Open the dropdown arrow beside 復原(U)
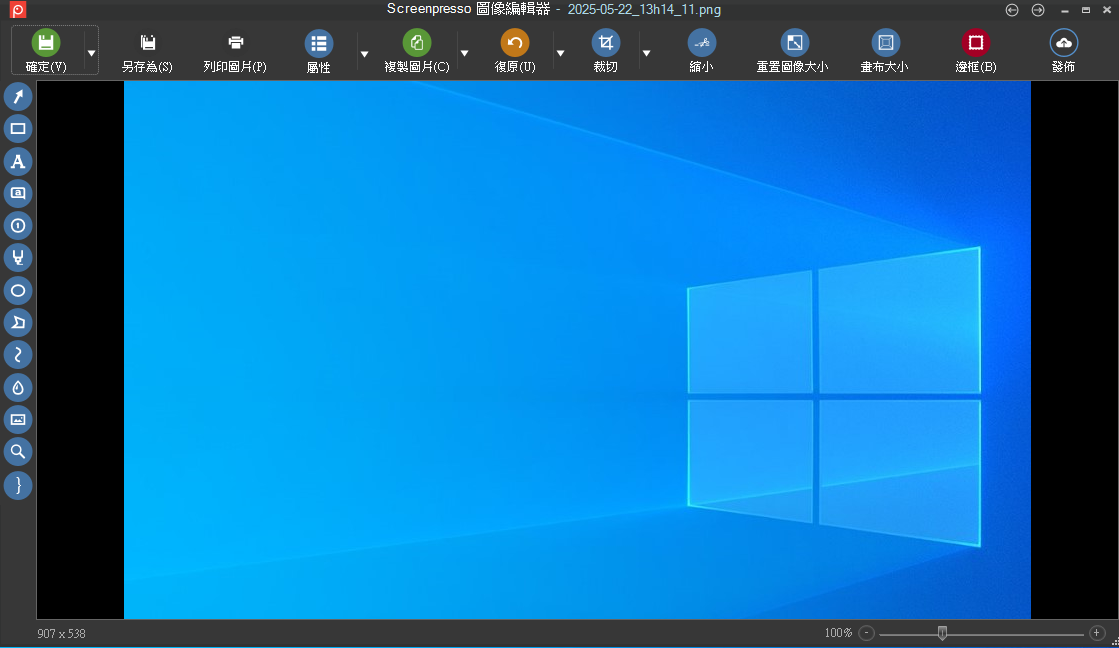1119x648 pixels. (560, 54)
